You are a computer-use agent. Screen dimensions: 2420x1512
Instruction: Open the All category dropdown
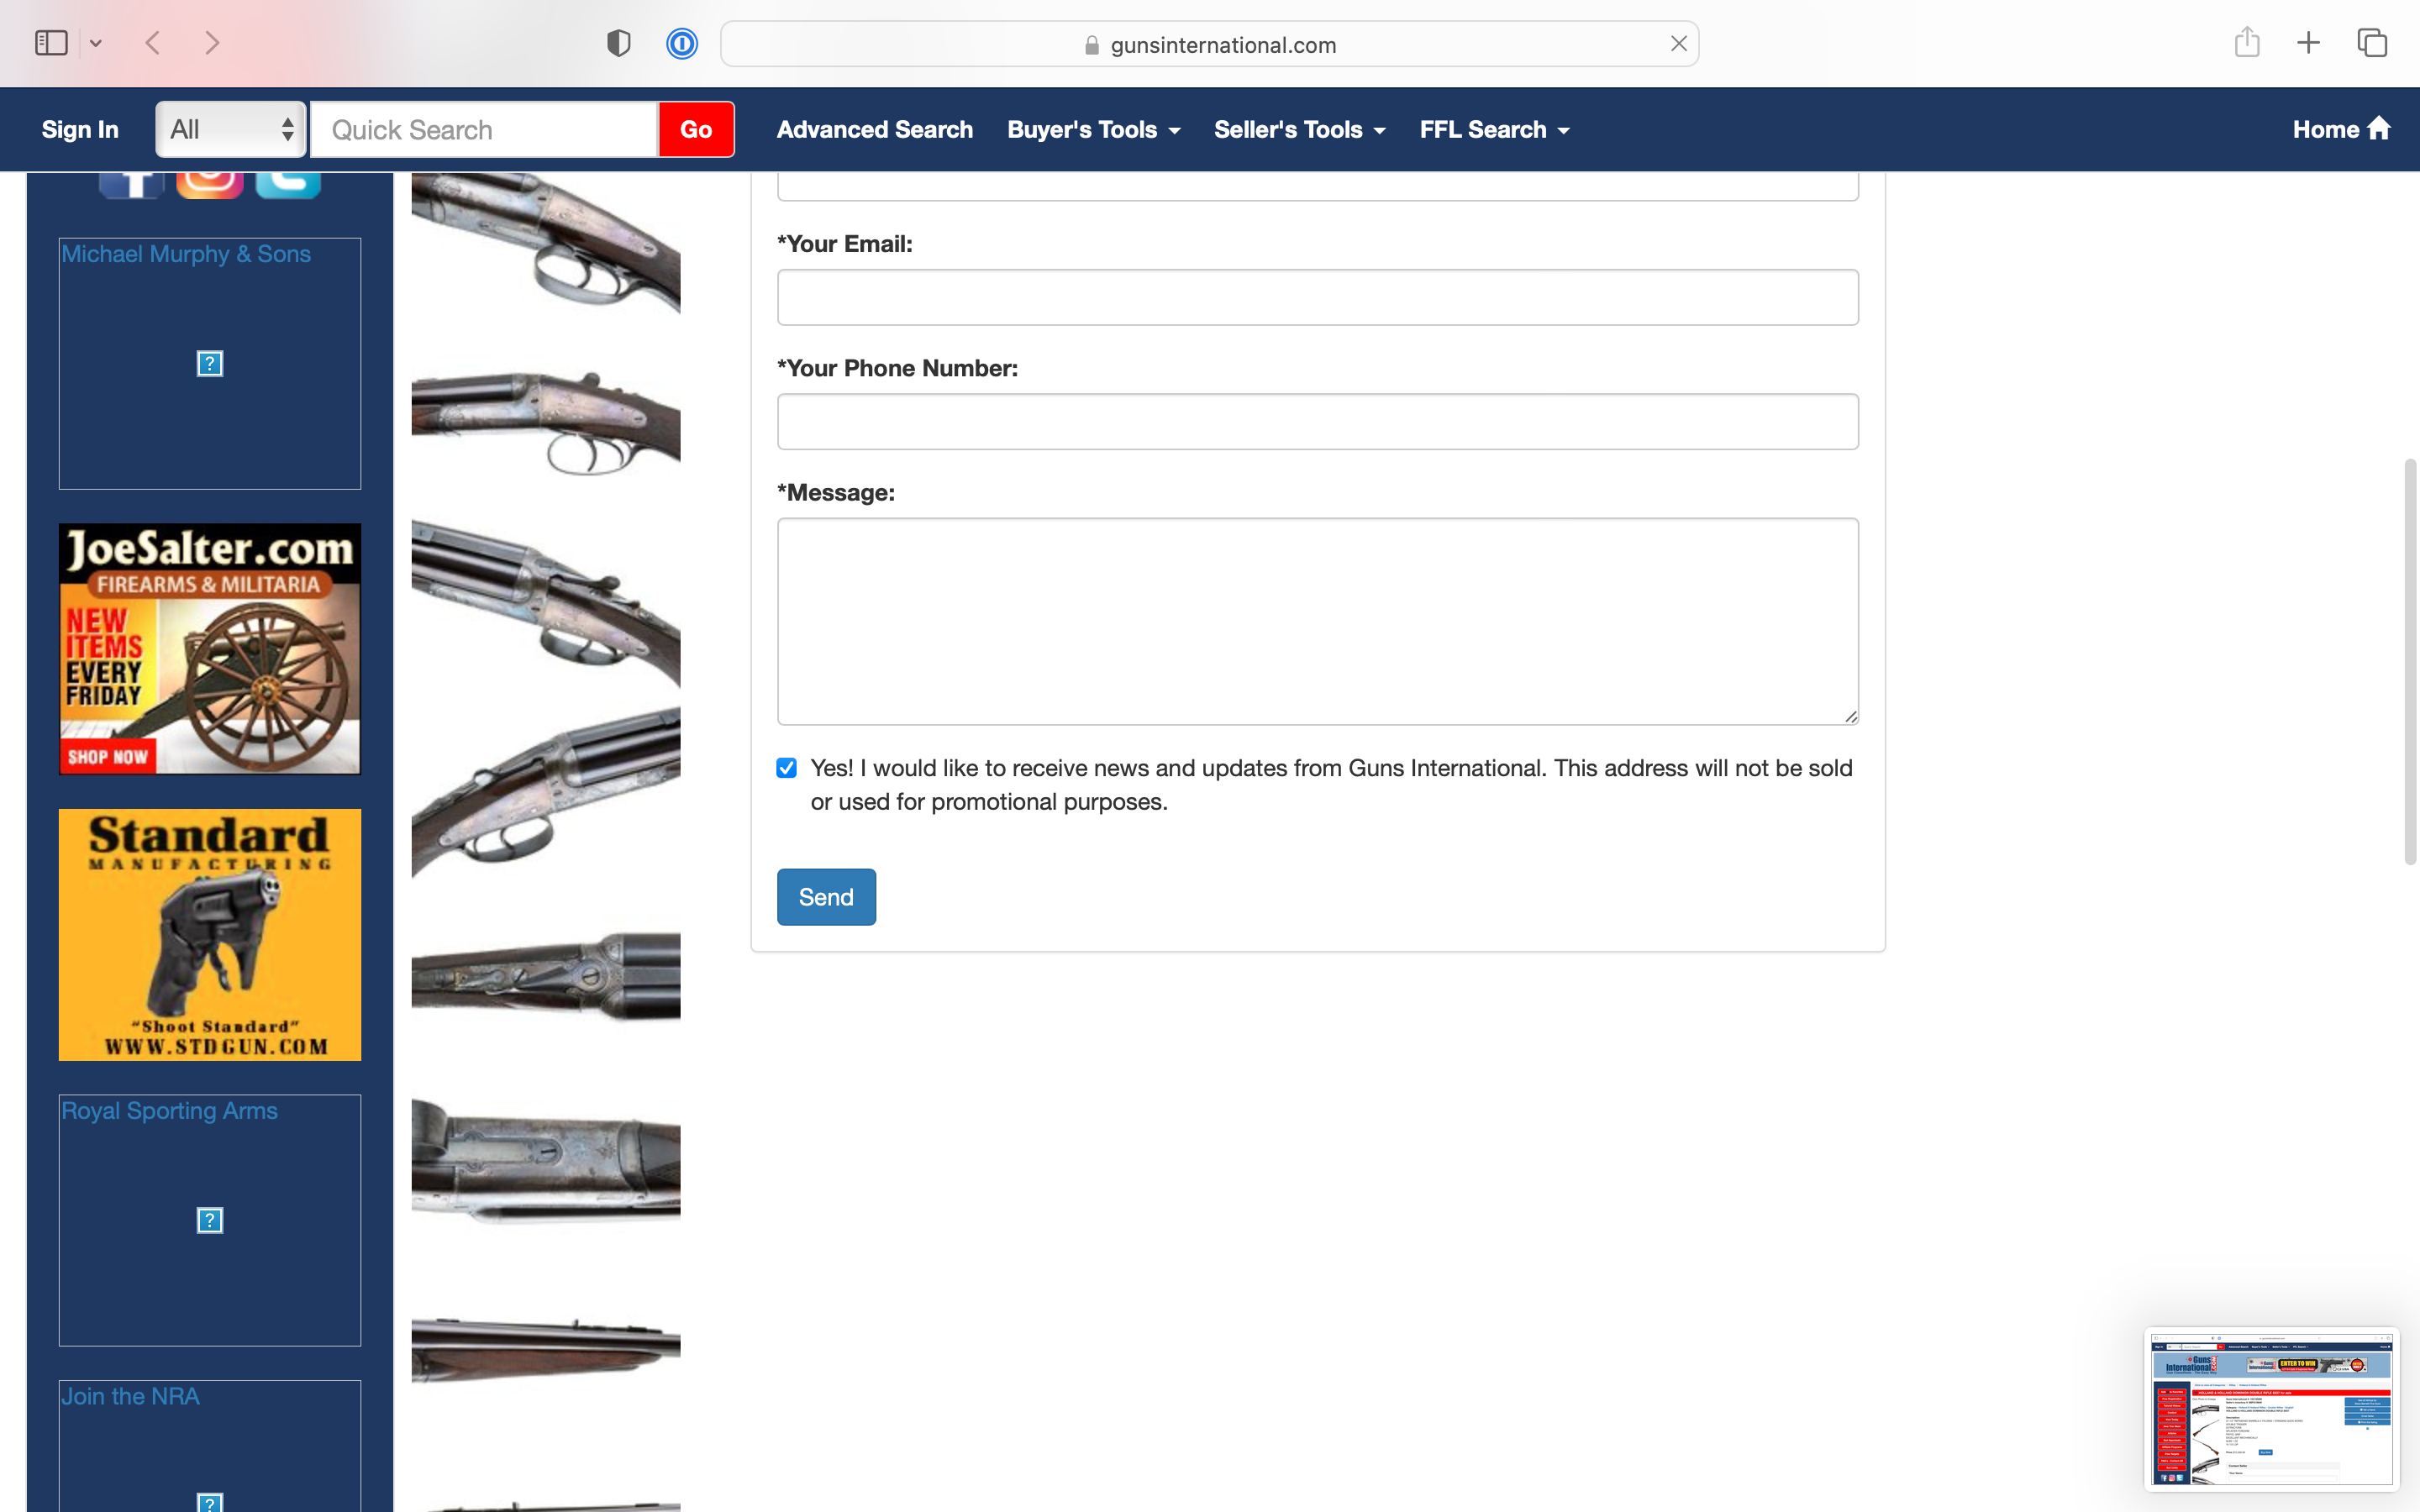click(x=231, y=129)
